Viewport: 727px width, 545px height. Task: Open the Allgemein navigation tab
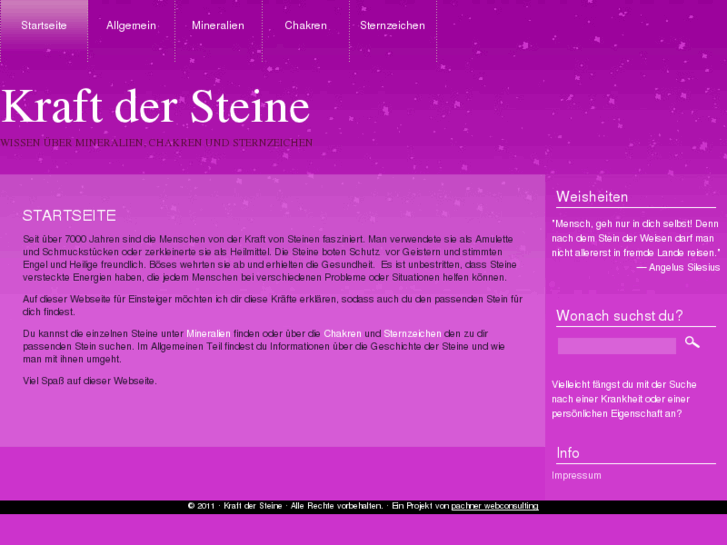(x=131, y=26)
